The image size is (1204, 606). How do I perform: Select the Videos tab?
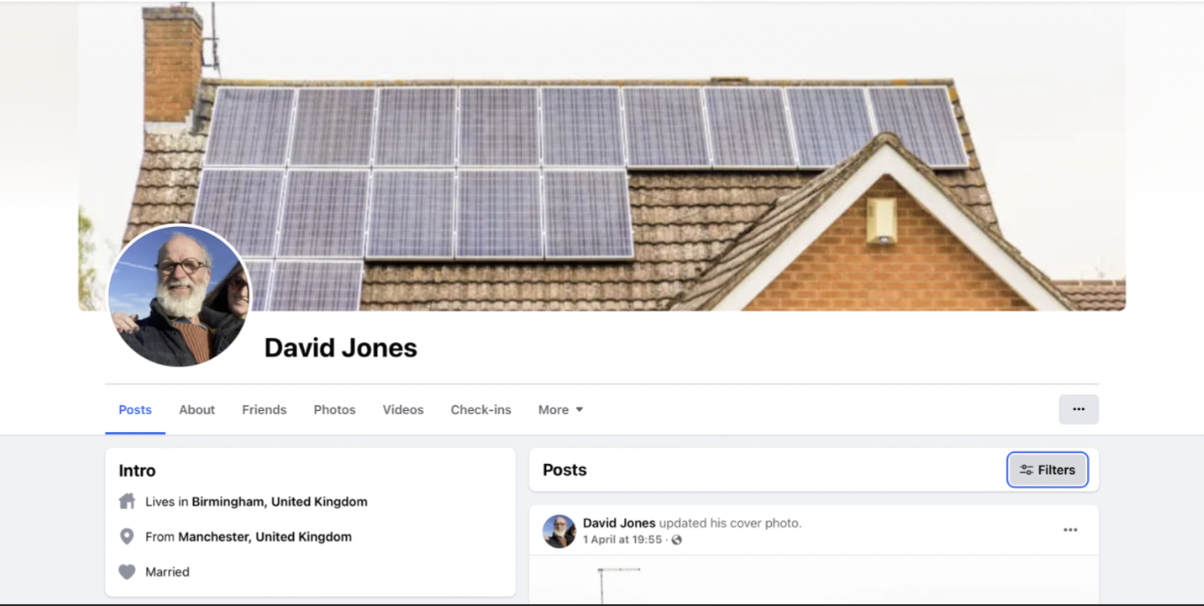coord(403,410)
